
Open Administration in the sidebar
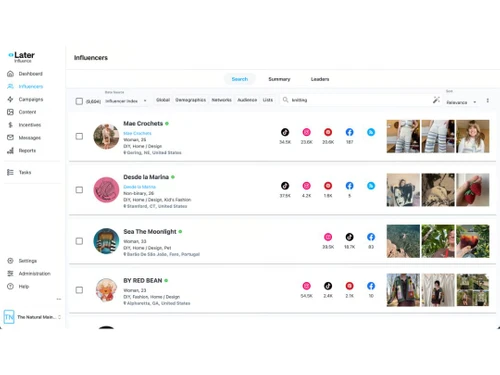[29, 274]
